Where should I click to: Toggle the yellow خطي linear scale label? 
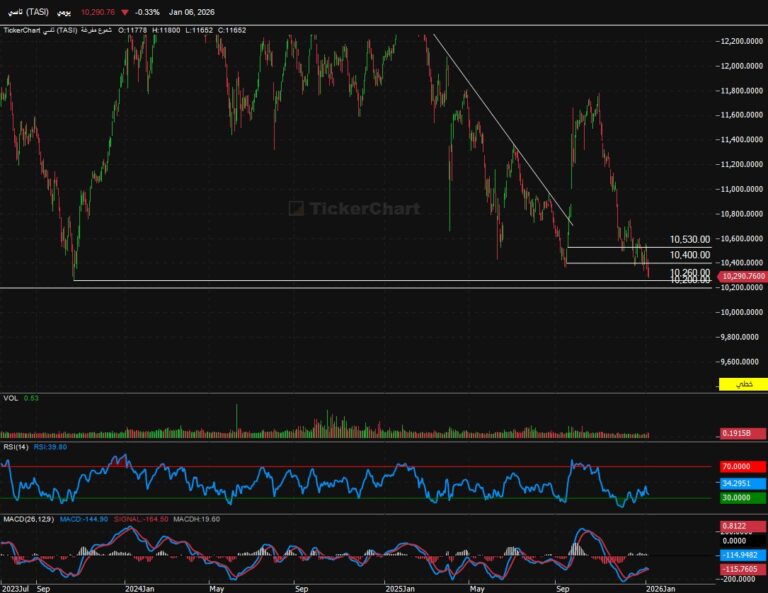tap(742, 385)
